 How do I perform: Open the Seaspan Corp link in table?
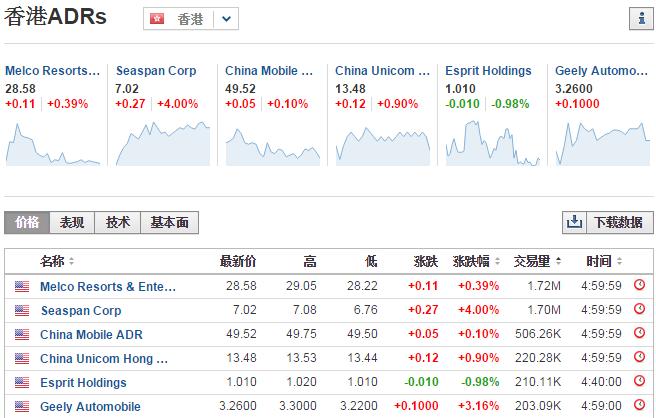[x=81, y=311]
